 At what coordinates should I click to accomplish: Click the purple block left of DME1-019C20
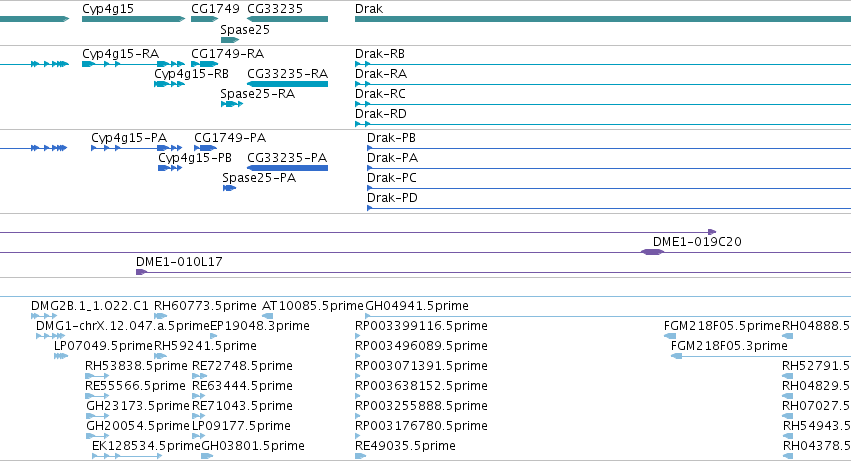(x=652, y=252)
